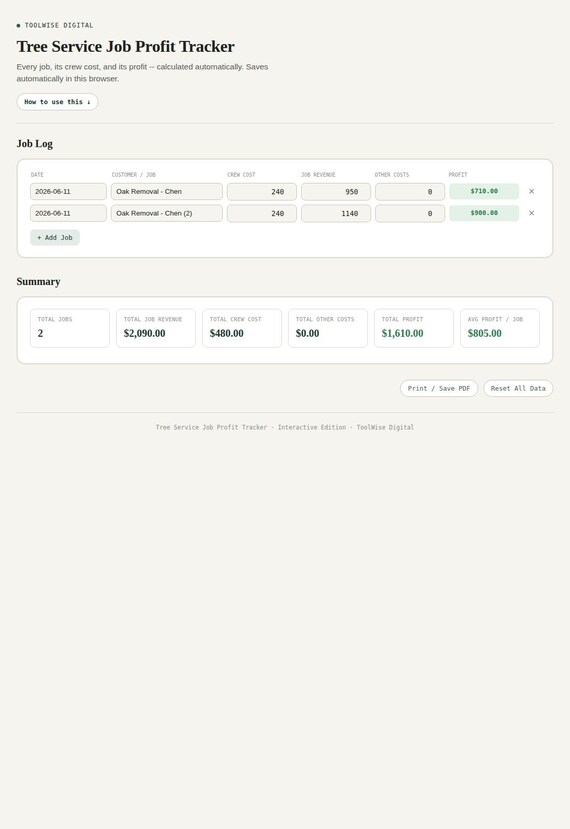Edit other costs in the 1140 revenue row
The height and width of the screenshot is (829, 570).
410,214
